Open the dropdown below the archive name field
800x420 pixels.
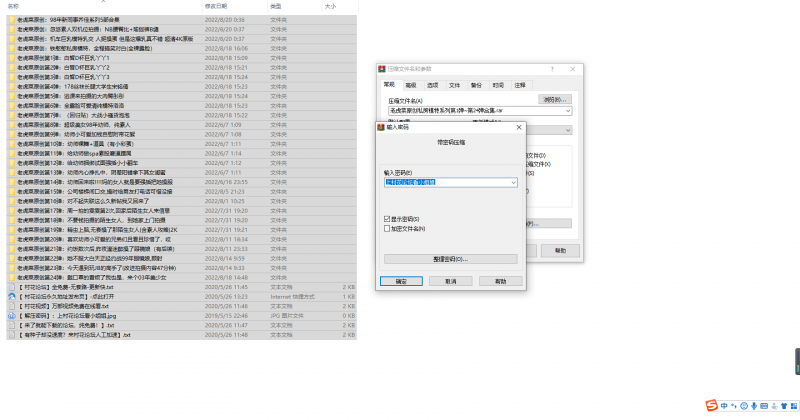568,130
